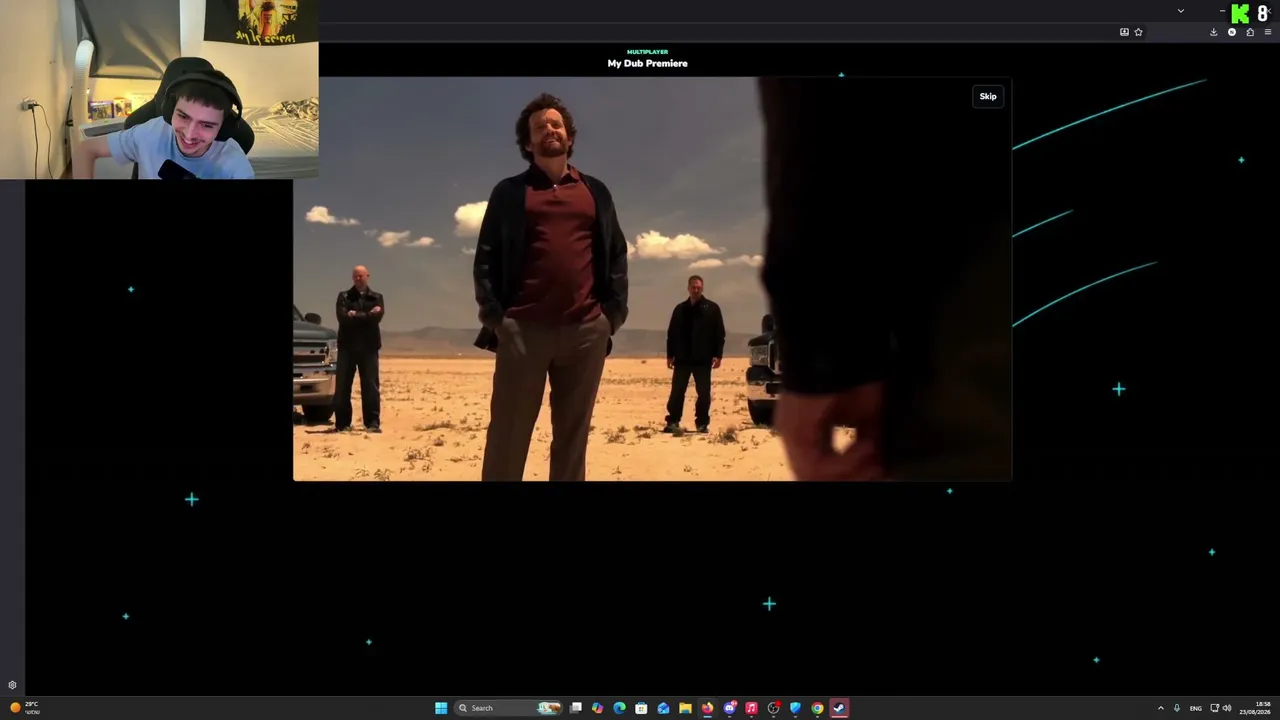Expand the hidden system tray icons

click(1161, 708)
